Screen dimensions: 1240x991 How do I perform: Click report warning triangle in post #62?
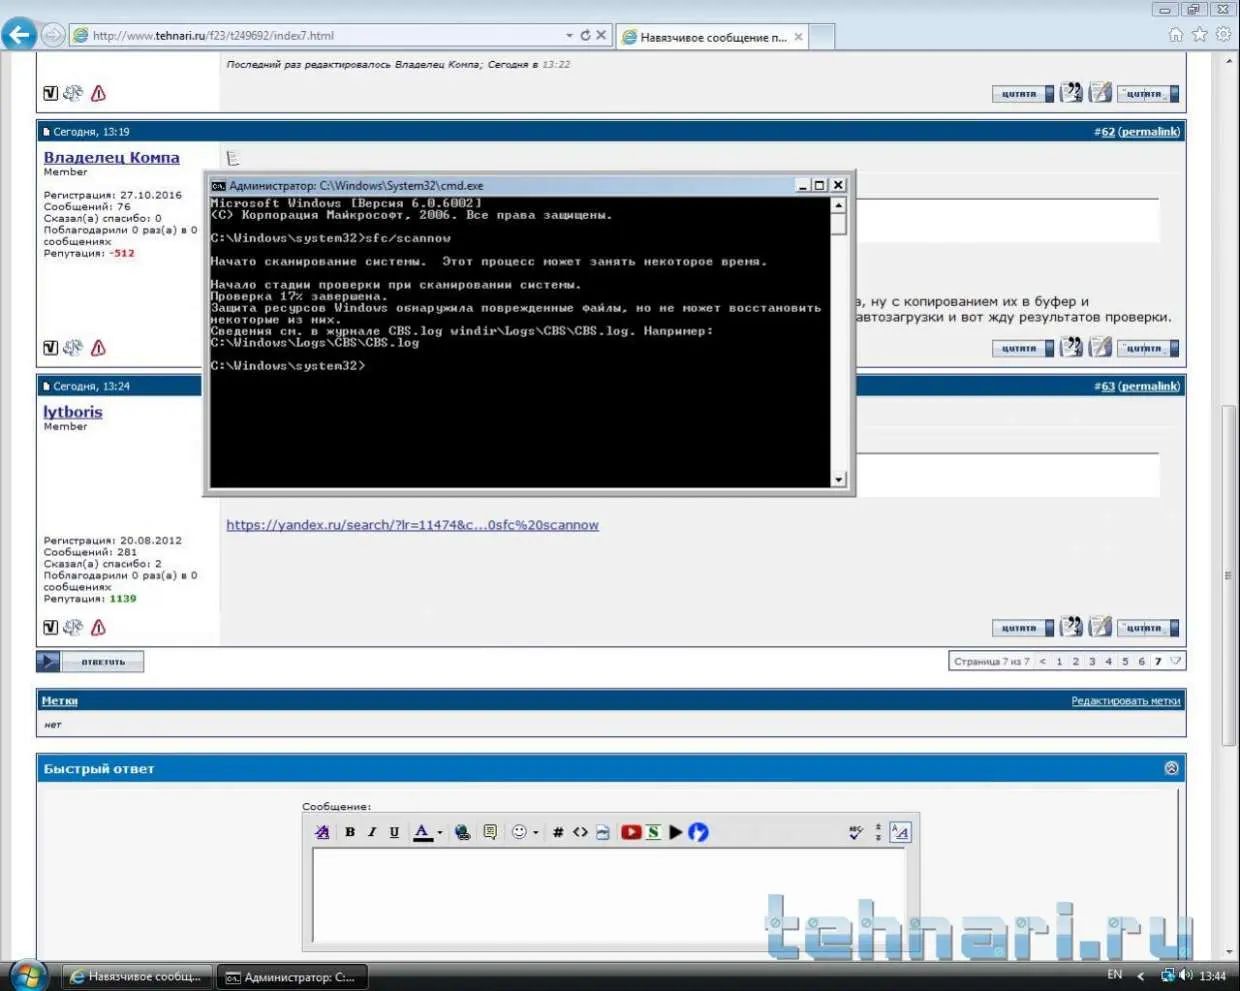(x=98, y=348)
